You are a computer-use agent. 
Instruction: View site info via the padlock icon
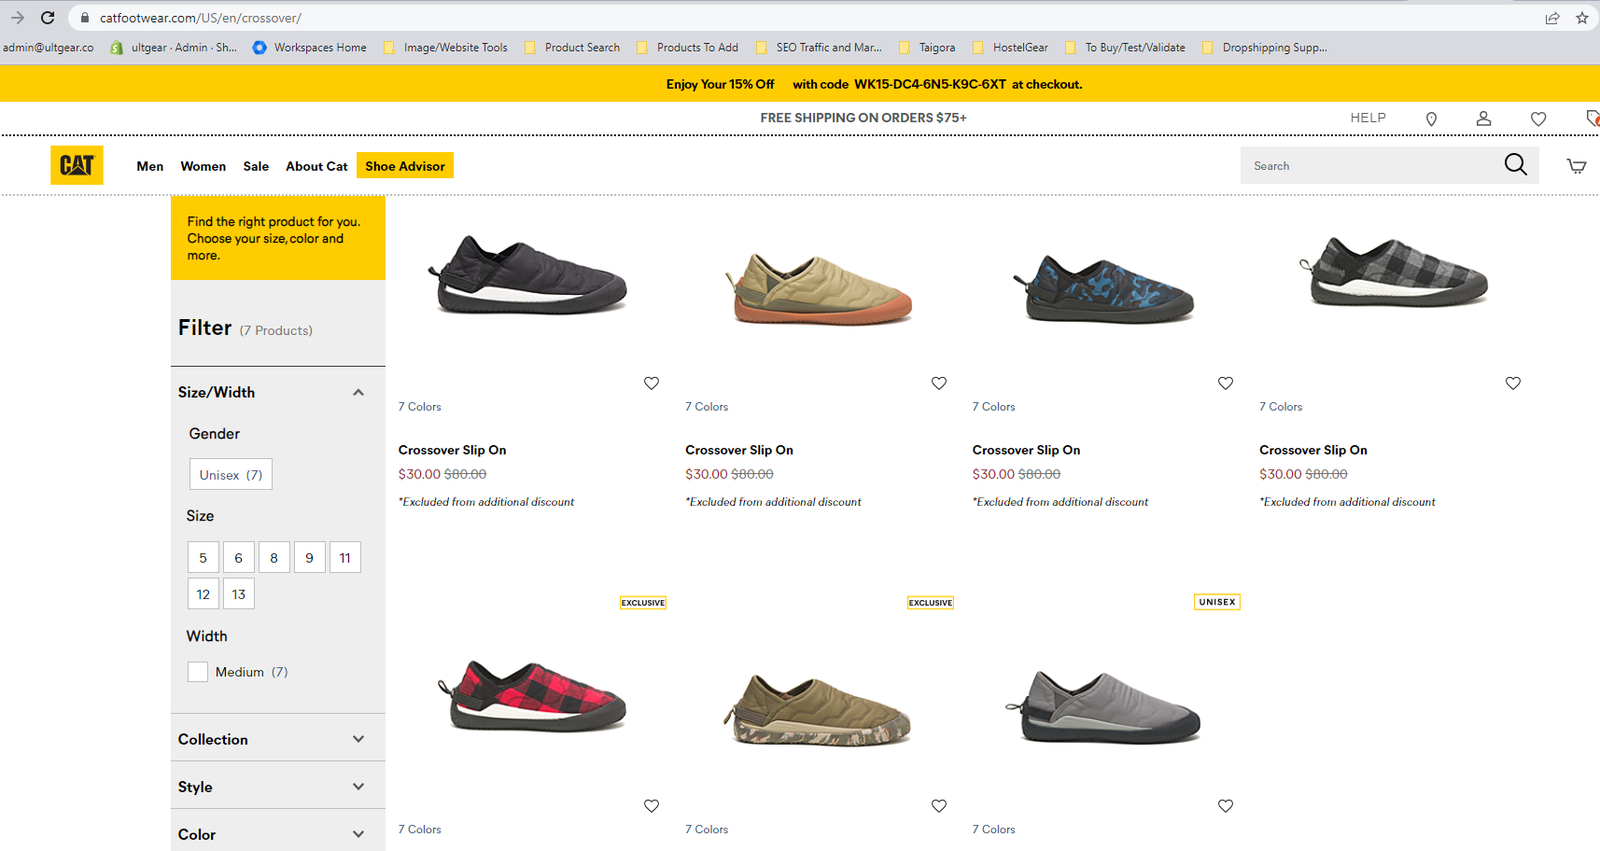coord(85,18)
